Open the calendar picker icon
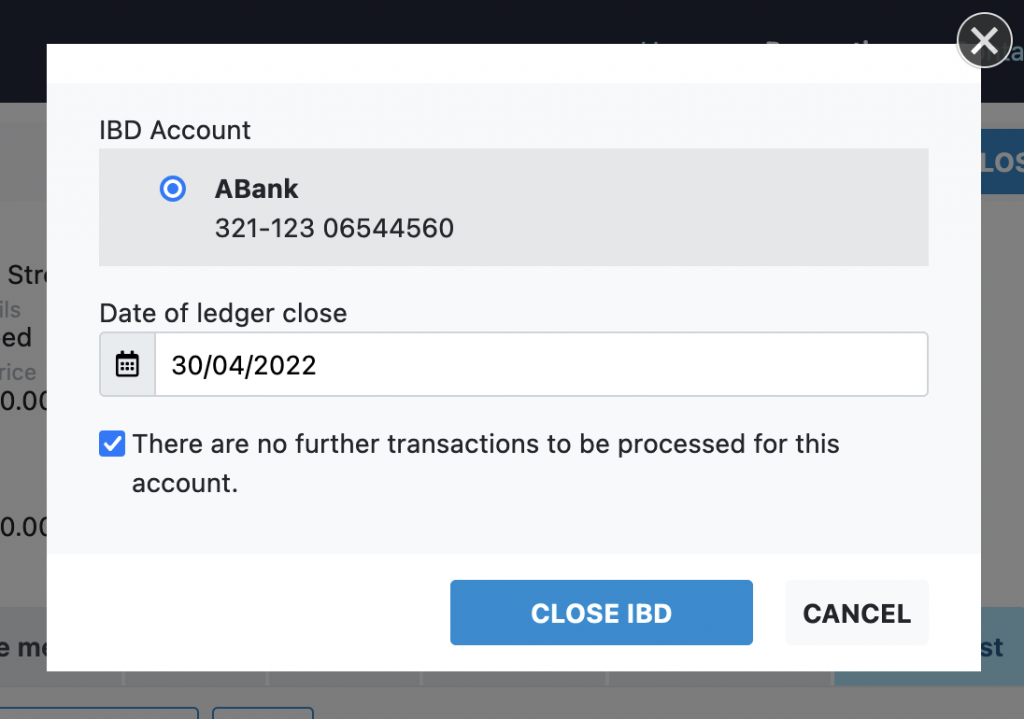This screenshot has width=1024, height=719. point(127,364)
